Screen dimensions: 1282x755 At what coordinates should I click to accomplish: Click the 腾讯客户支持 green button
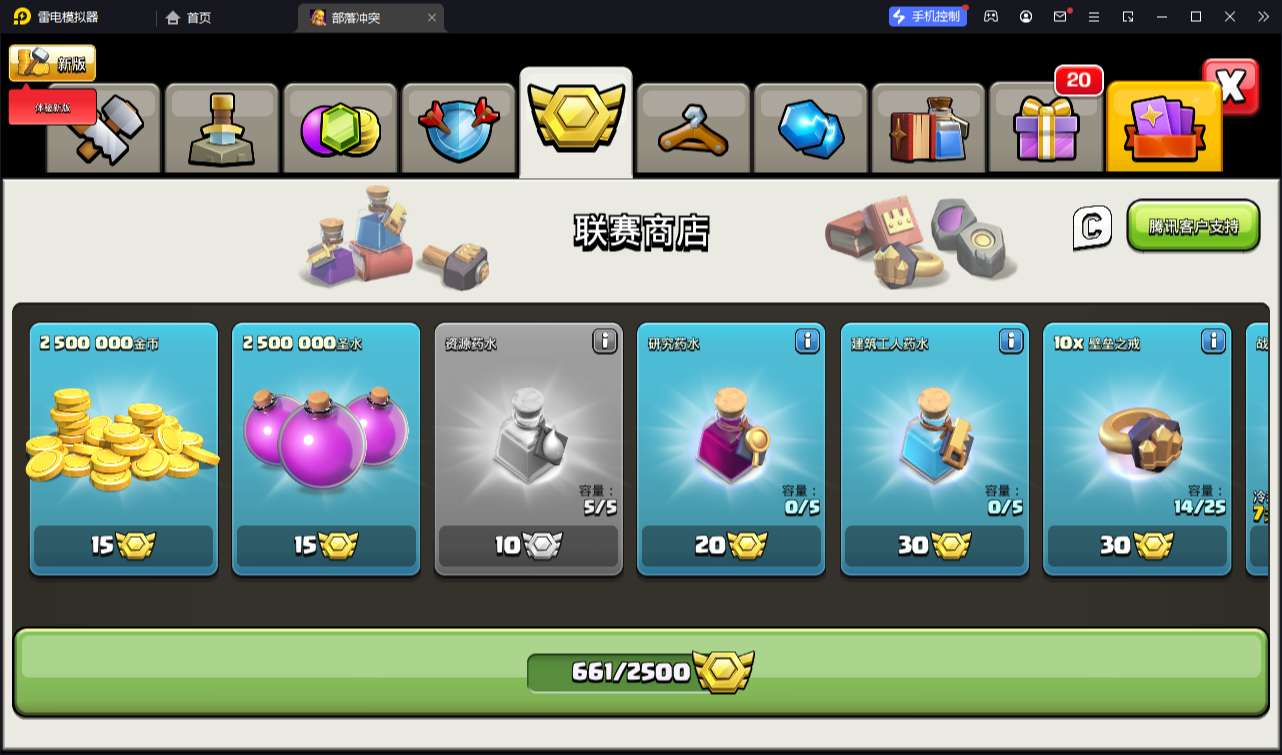tap(1193, 225)
